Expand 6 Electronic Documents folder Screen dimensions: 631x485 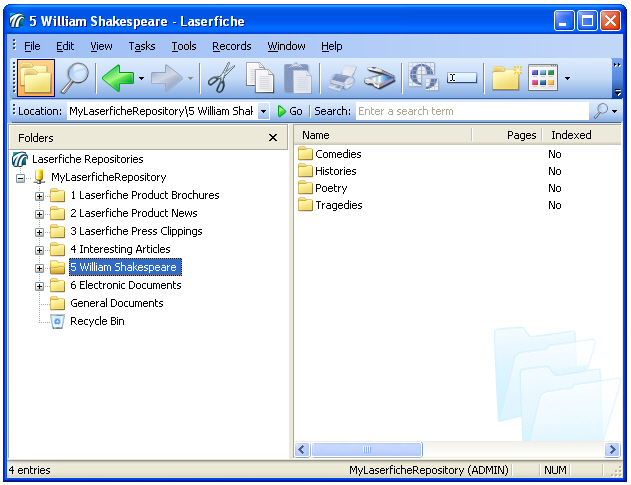click(39, 286)
